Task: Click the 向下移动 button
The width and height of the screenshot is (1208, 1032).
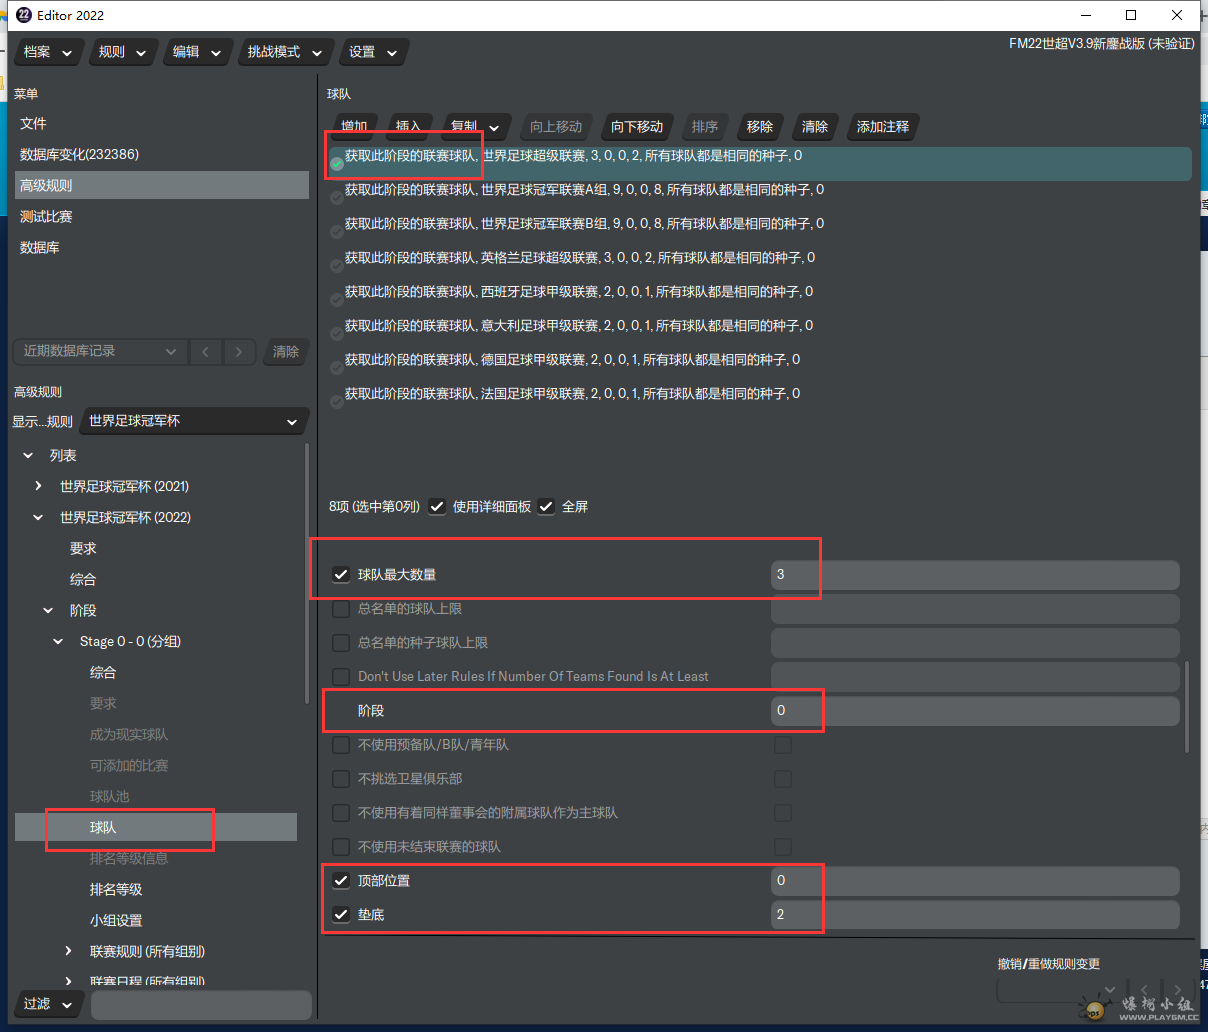Action: [x=637, y=127]
